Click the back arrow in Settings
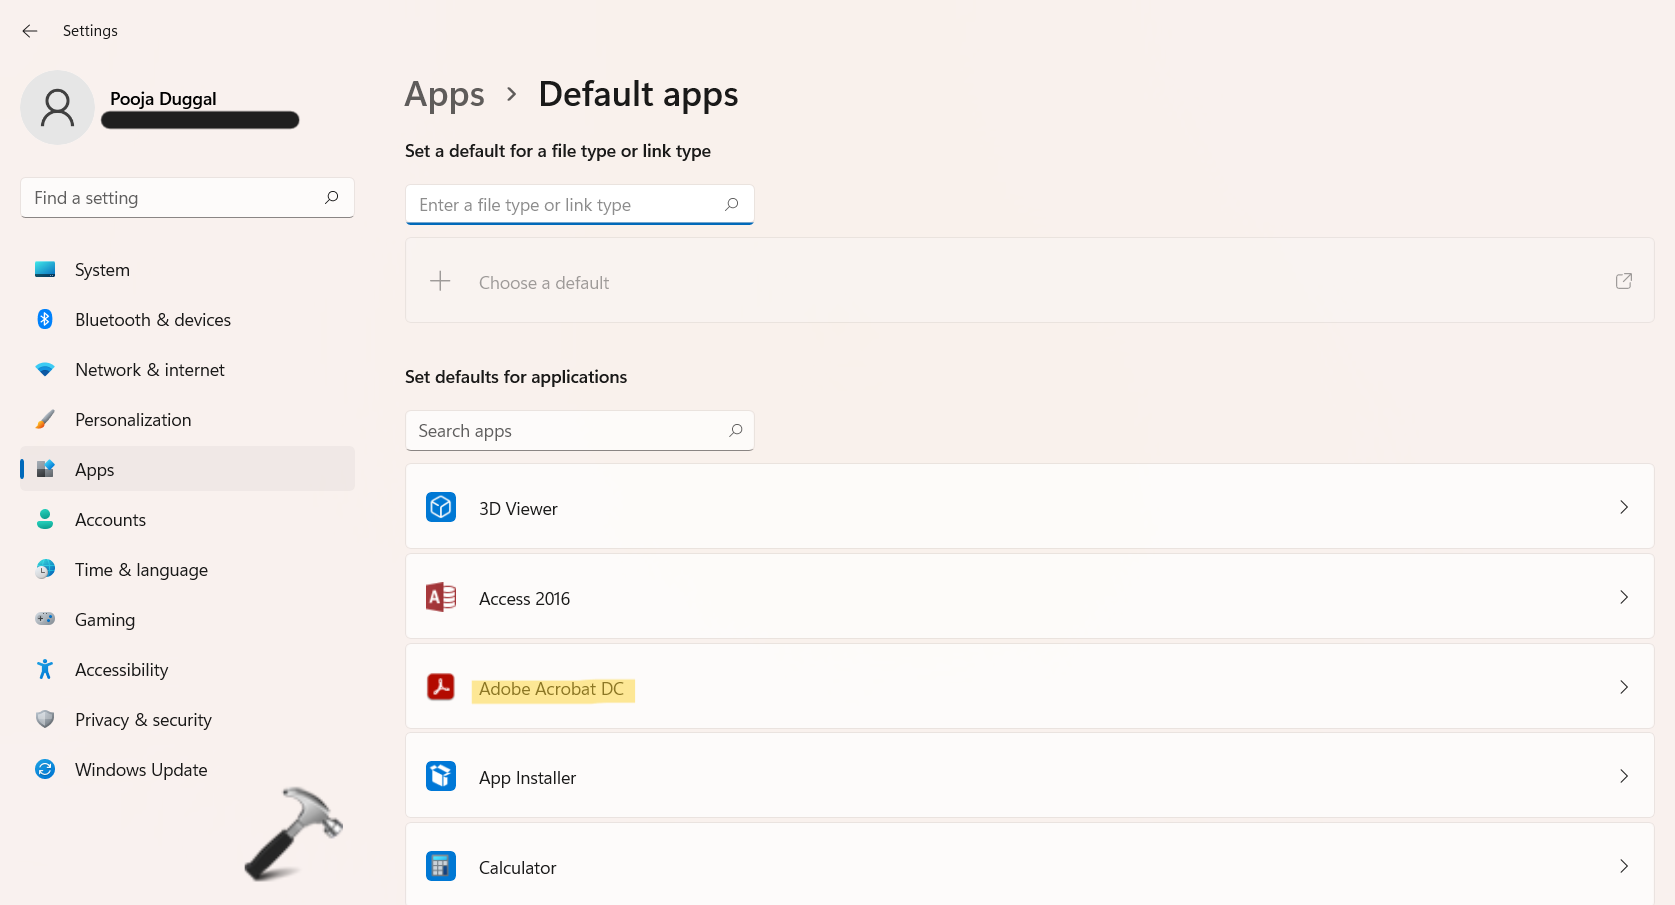1675x905 pixels. 30,31
